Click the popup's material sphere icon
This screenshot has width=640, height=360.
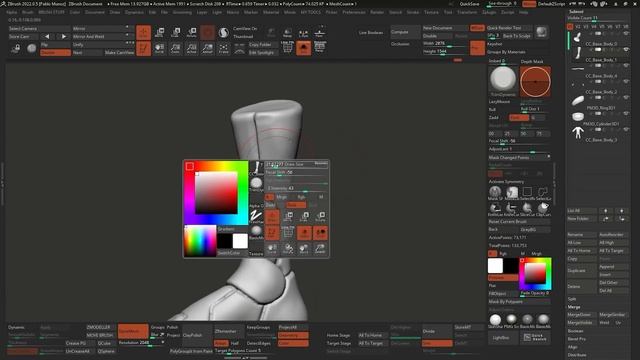(x=256, y=231)
